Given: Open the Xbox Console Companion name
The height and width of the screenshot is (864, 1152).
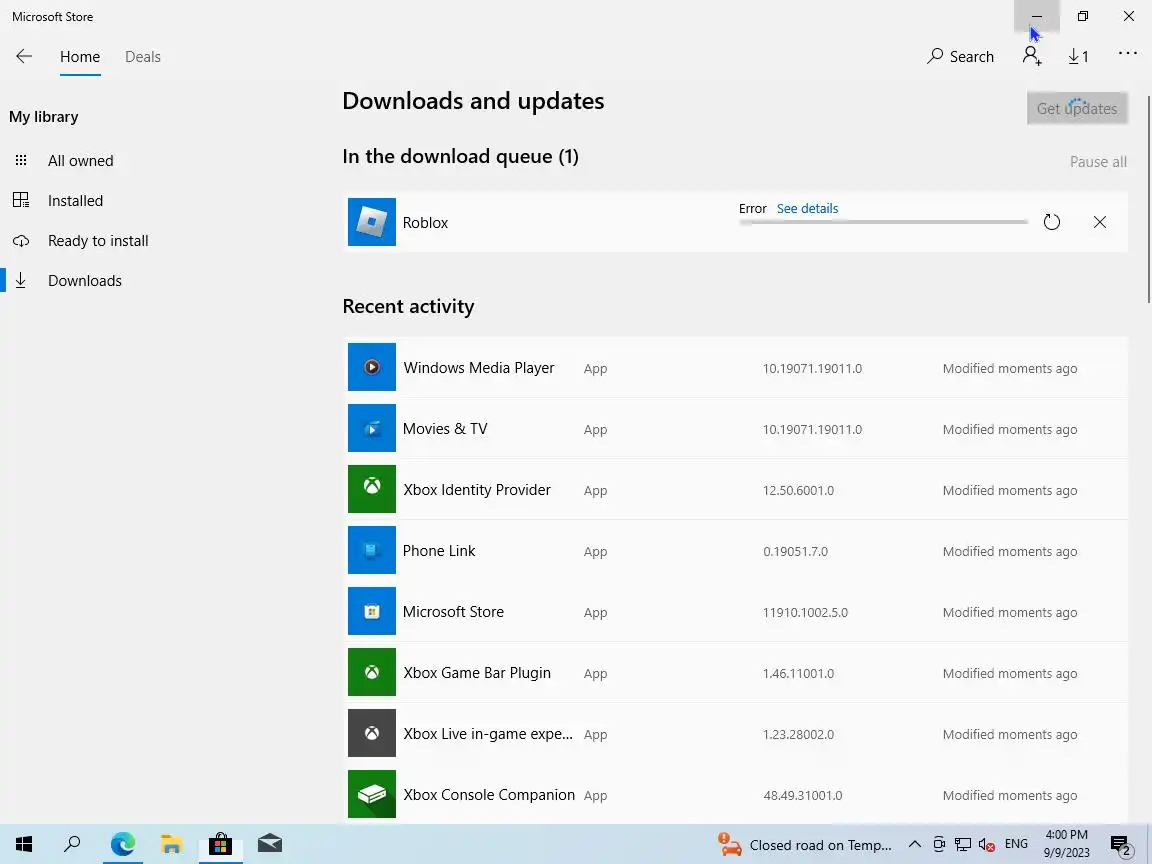Looking at the screenshot, I should pyautogui.click(x=489, y=795).
